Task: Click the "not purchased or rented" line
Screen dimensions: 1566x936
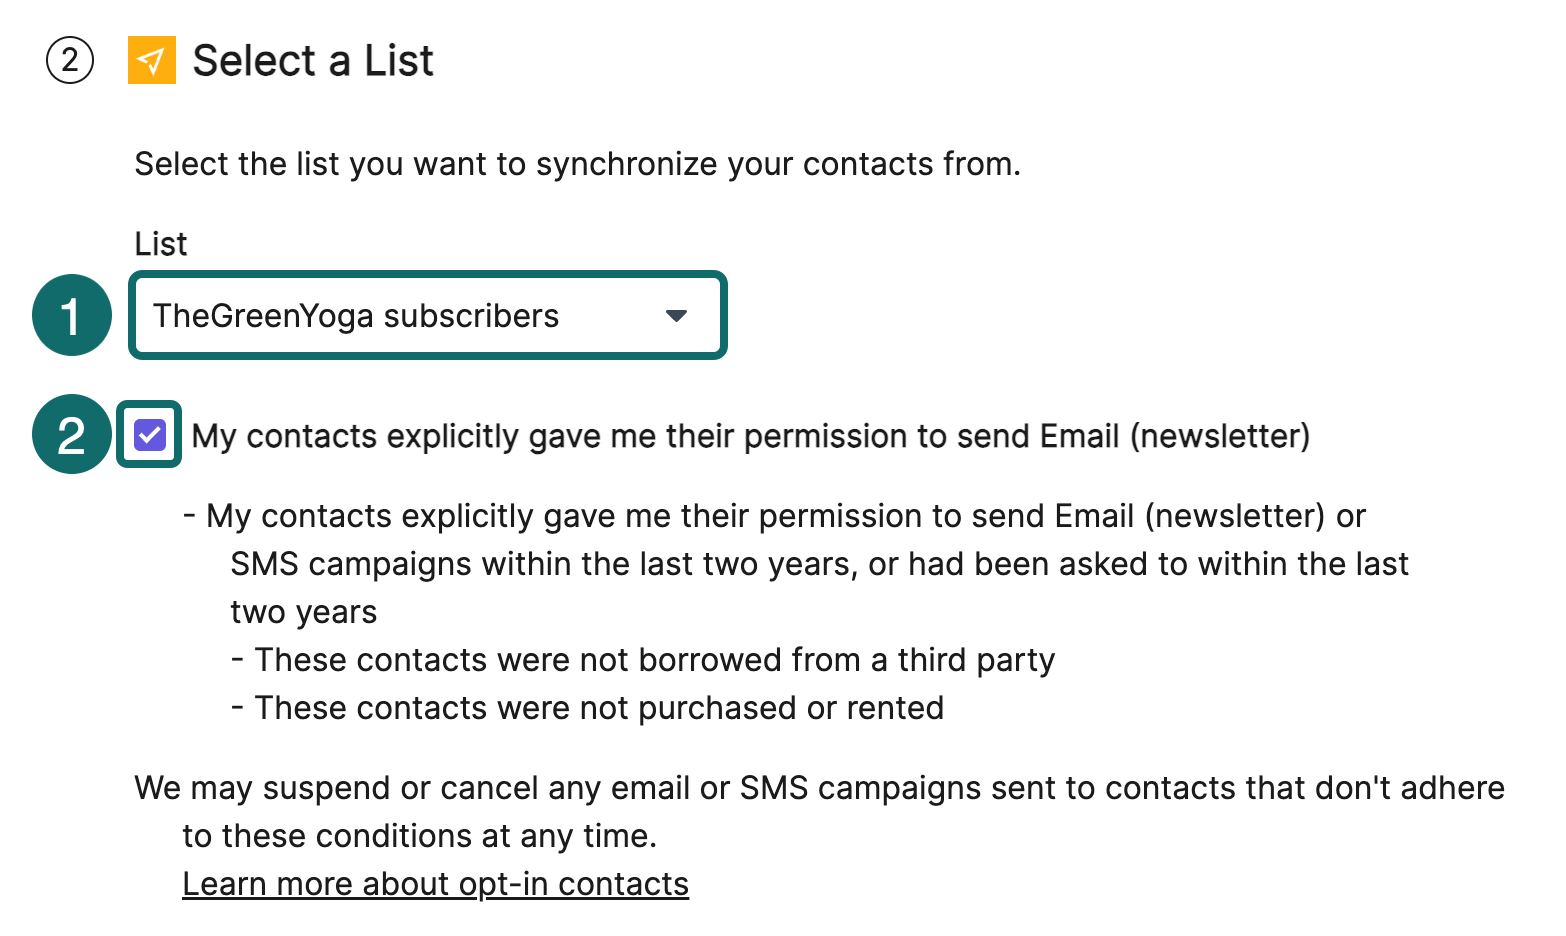Action: (599, 708)
